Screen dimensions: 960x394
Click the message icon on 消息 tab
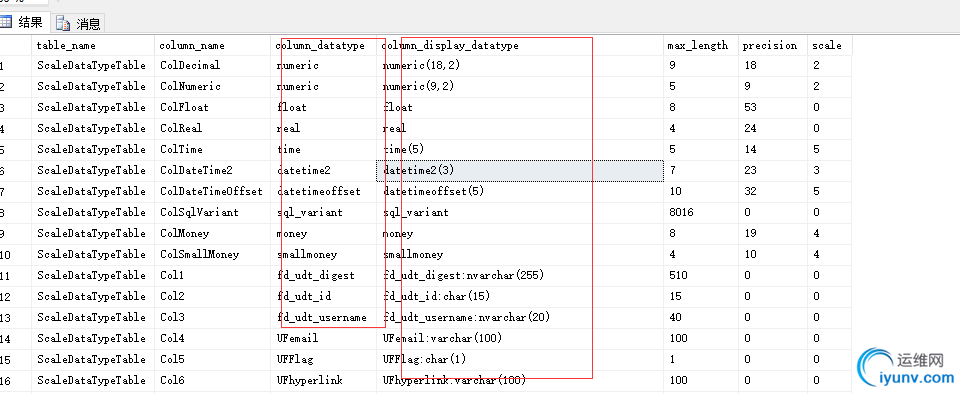coord(63,23)
